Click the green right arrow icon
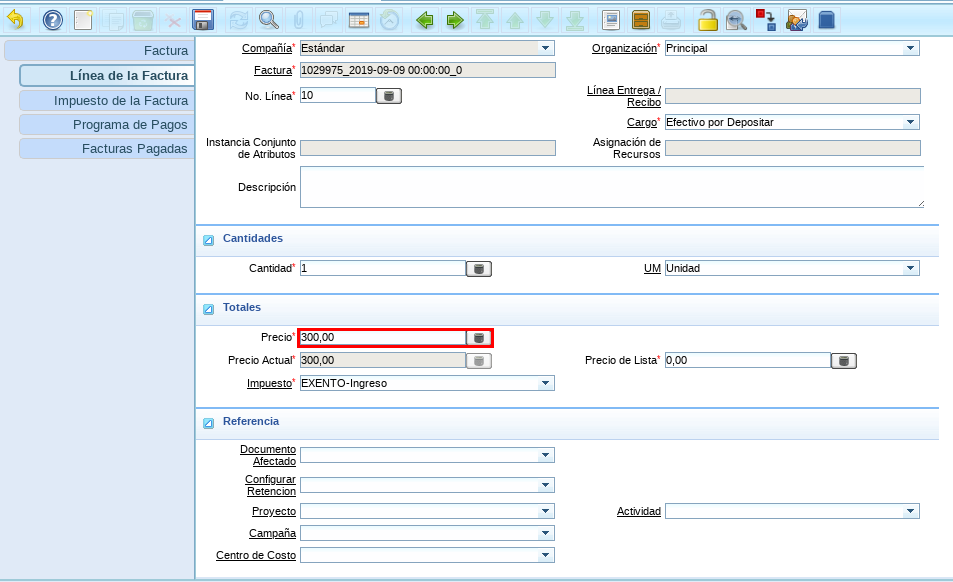 click(455, 20)
